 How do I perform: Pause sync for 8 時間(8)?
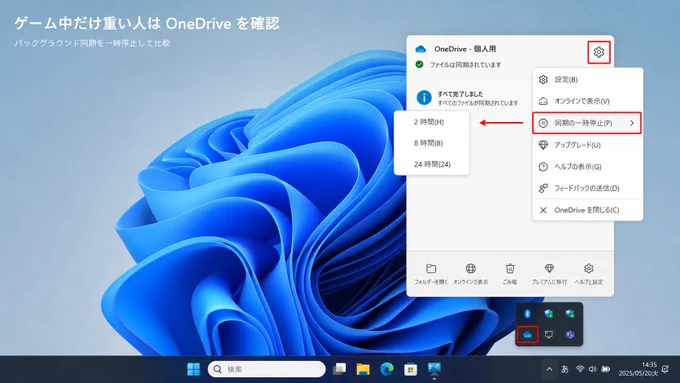(x=432, y=143)
